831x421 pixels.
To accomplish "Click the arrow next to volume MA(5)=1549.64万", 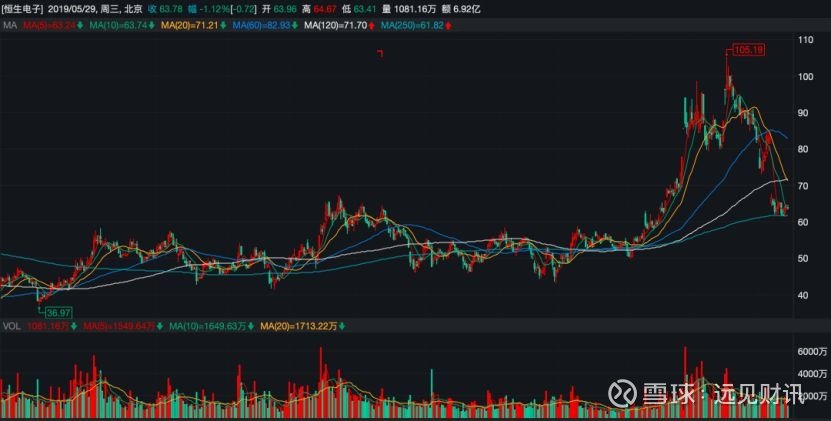I will point(158,326).
